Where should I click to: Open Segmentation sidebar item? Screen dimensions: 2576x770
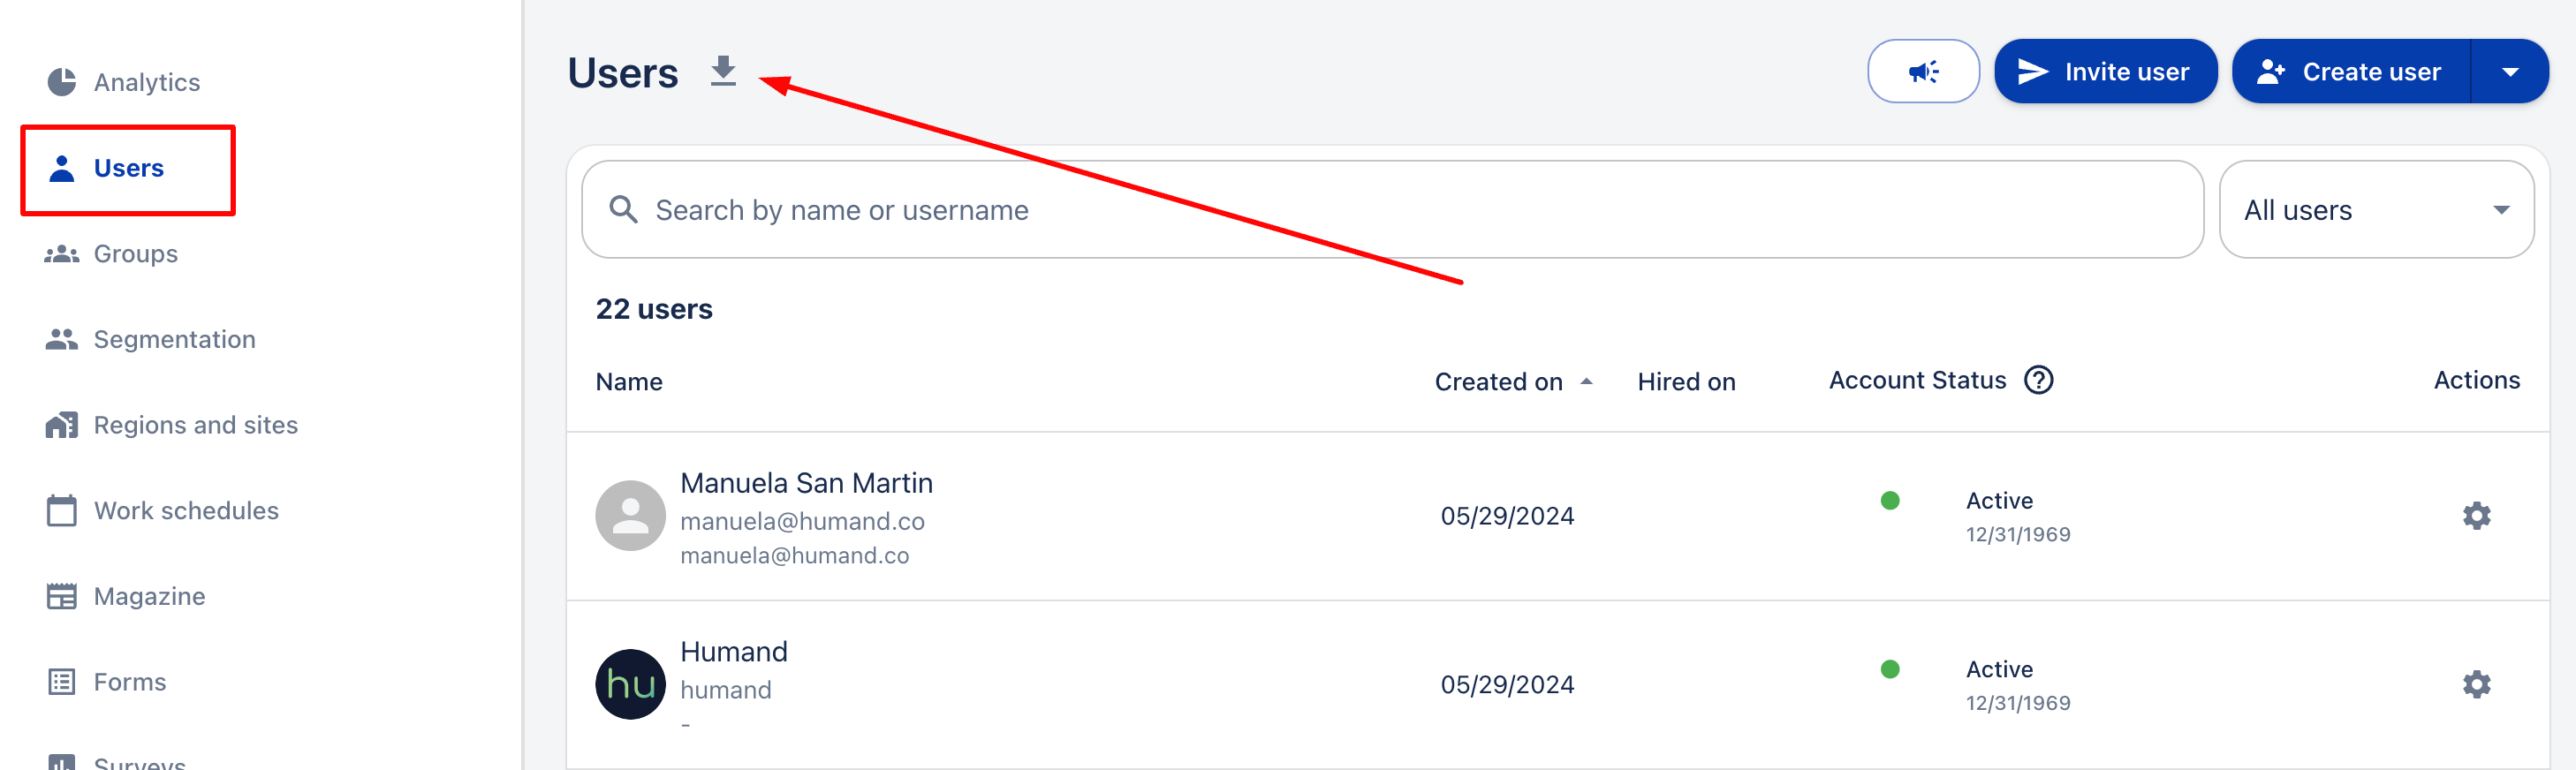click(174, 340)
